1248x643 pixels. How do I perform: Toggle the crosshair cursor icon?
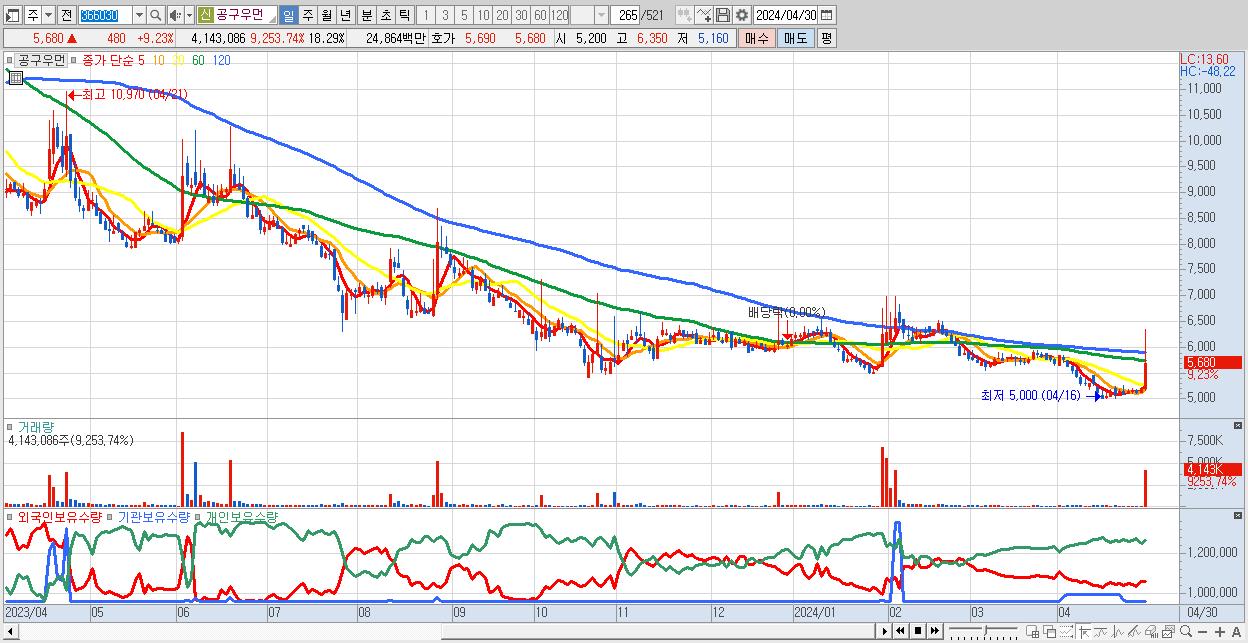1084,631
